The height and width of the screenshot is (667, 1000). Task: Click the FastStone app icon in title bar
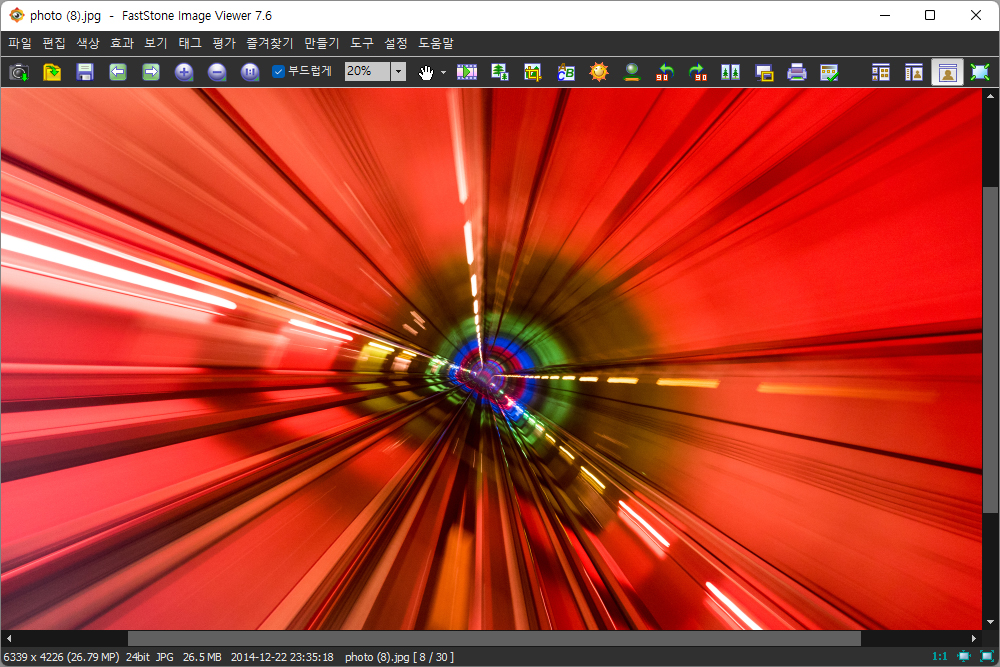point(17,15)
